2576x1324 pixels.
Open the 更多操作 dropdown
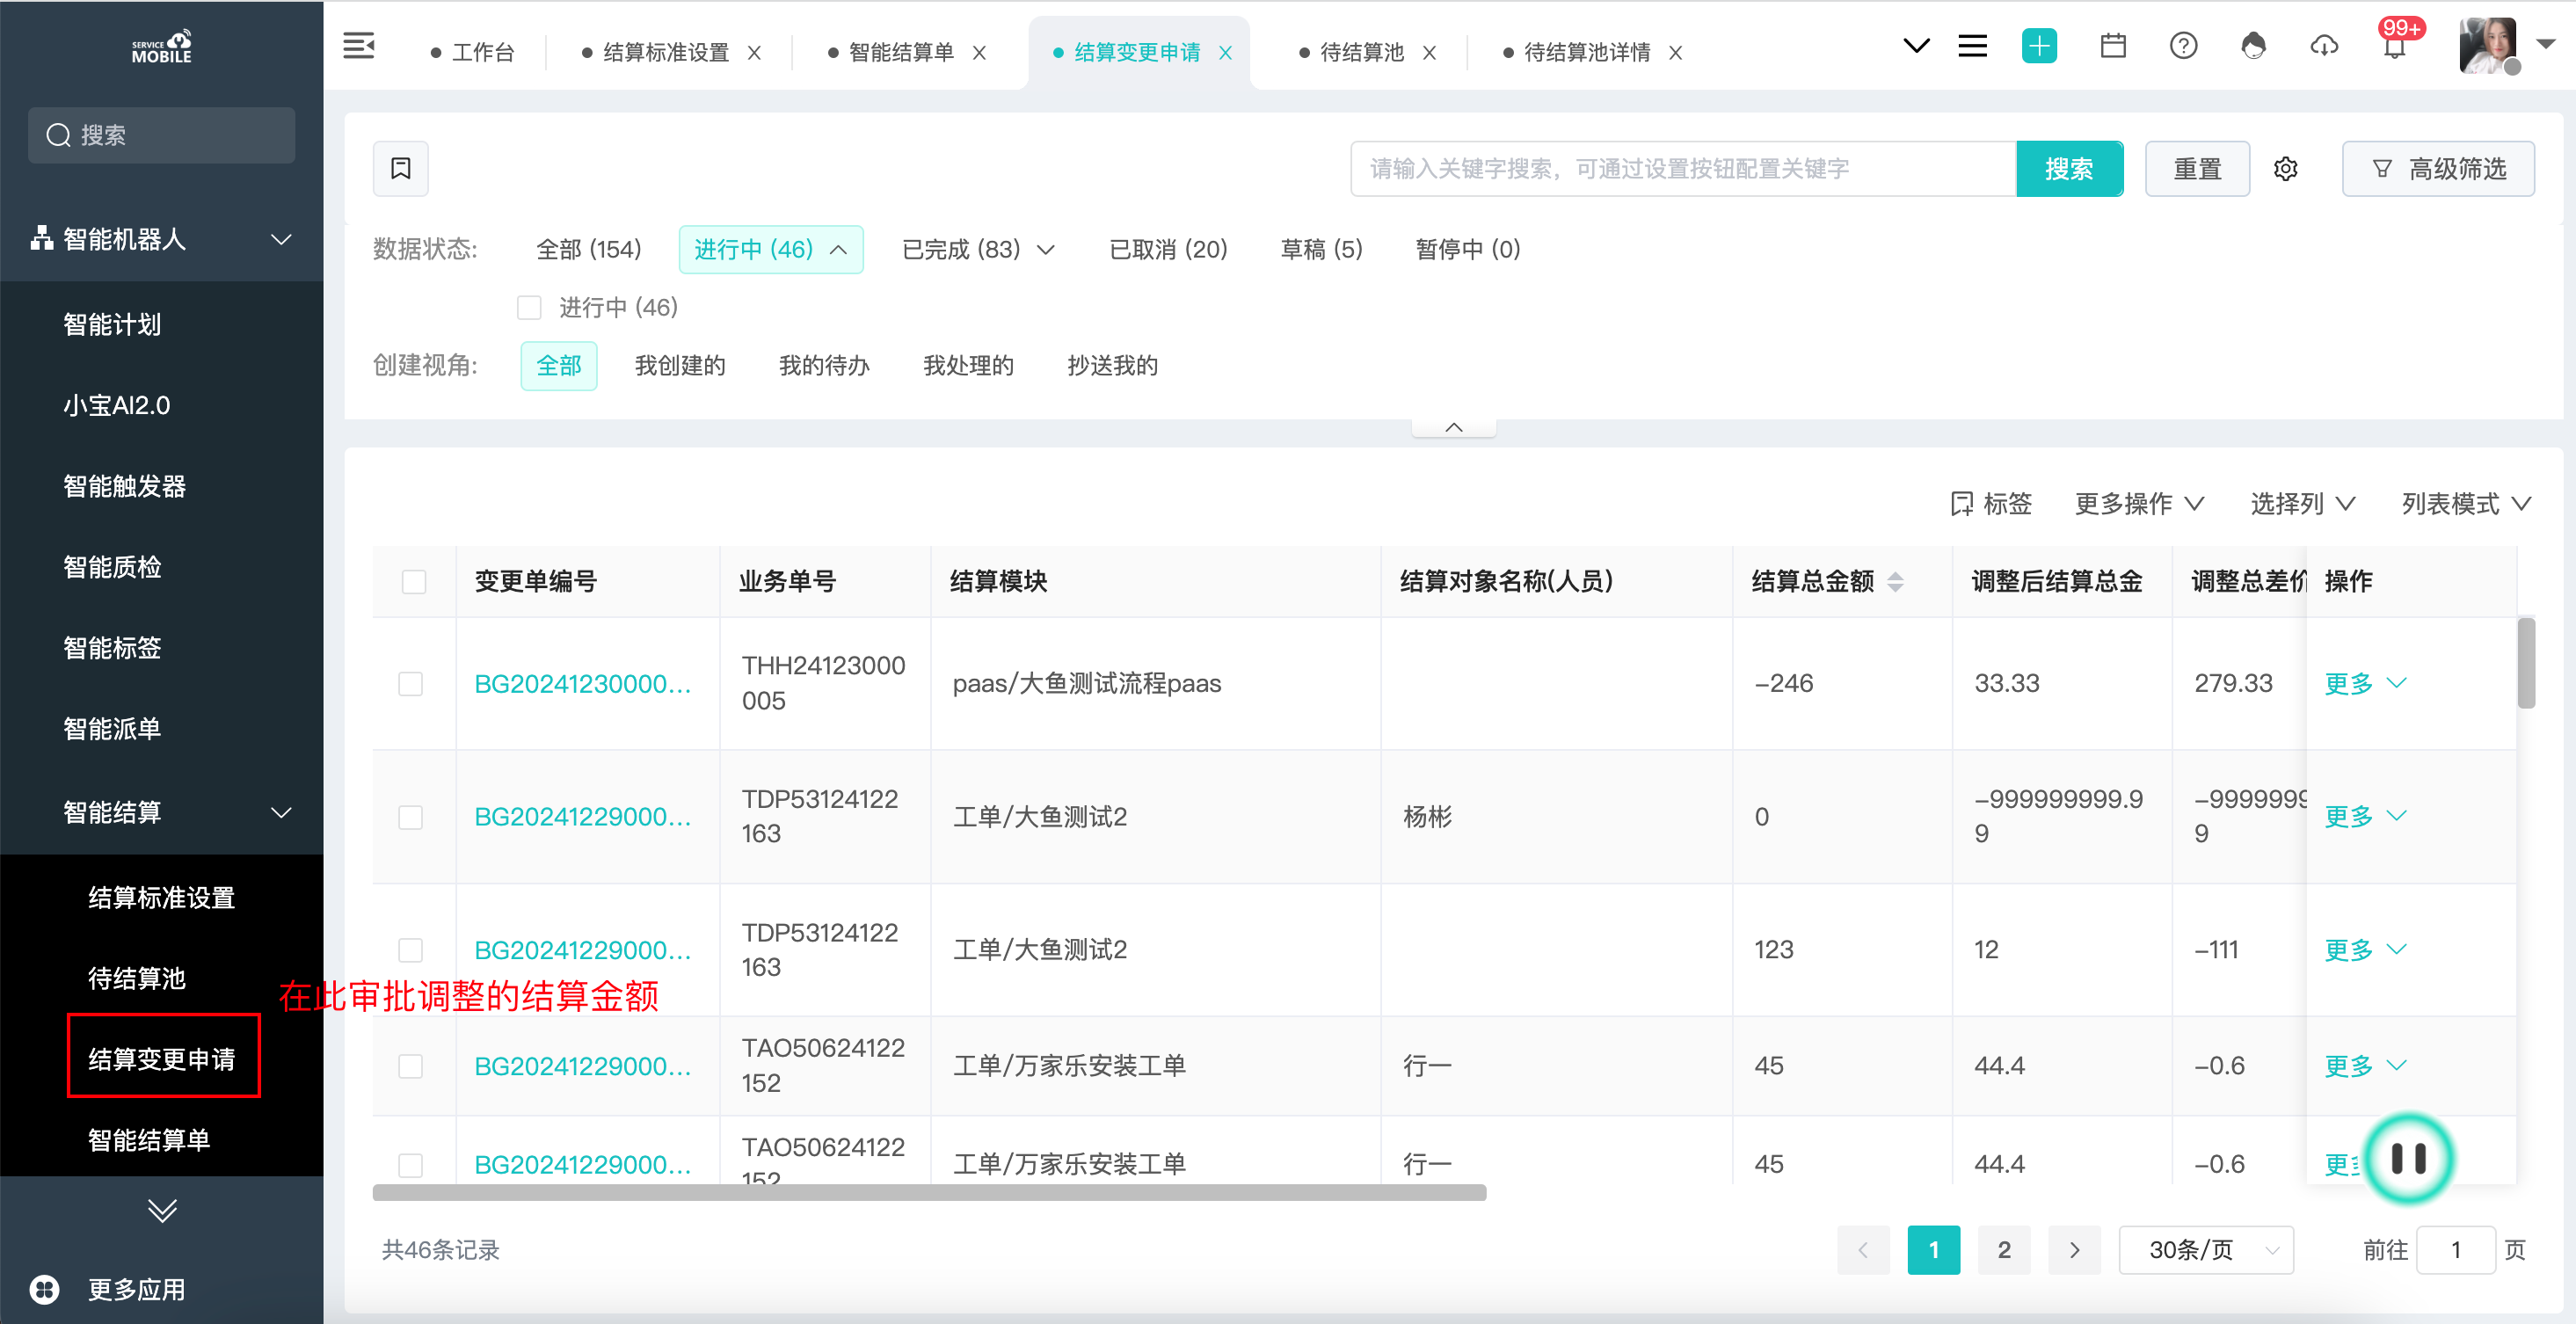pos(2138,503)
